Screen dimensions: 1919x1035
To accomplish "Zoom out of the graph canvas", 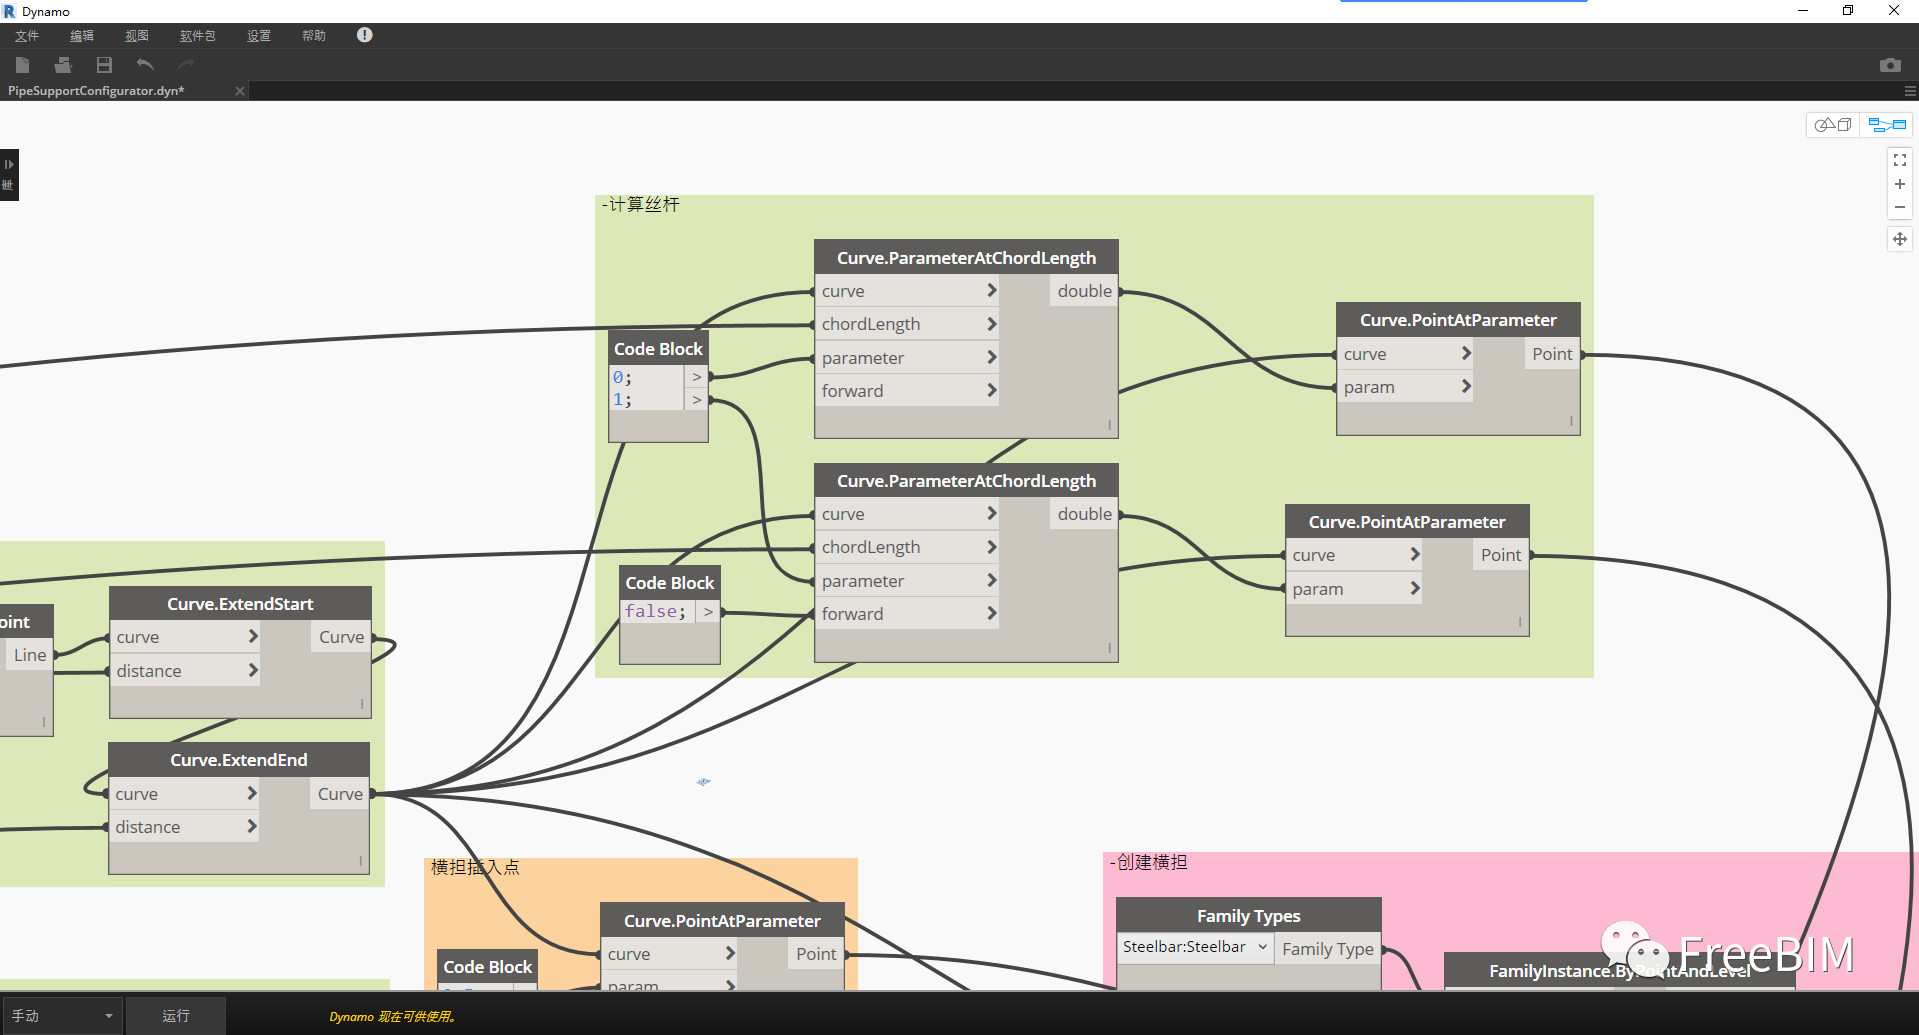I will pyautogui.click(x=1900, y=207).
